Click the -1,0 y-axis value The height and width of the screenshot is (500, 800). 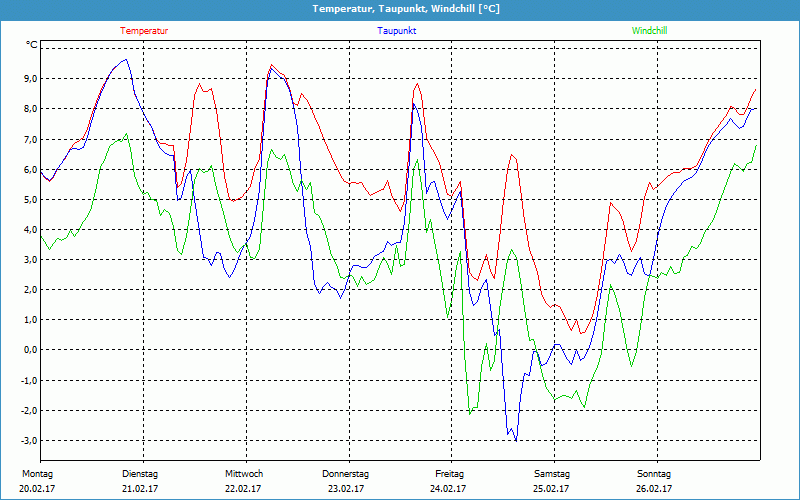30,381
